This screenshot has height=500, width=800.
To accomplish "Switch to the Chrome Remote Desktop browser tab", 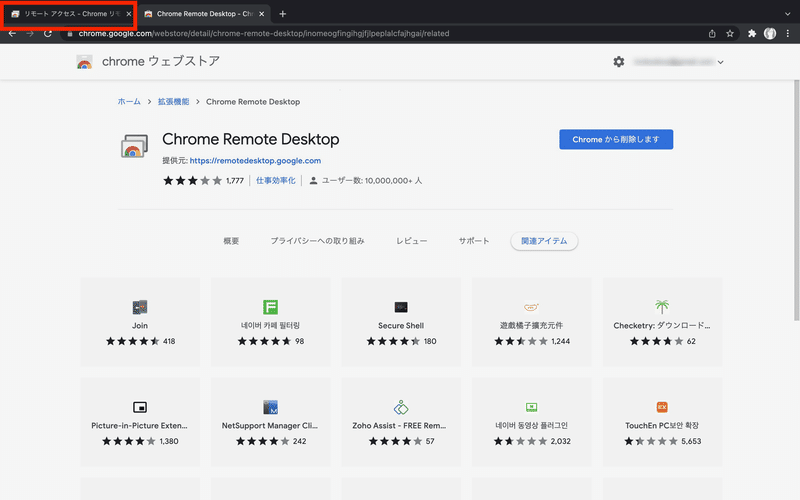I will pos(204,14).
